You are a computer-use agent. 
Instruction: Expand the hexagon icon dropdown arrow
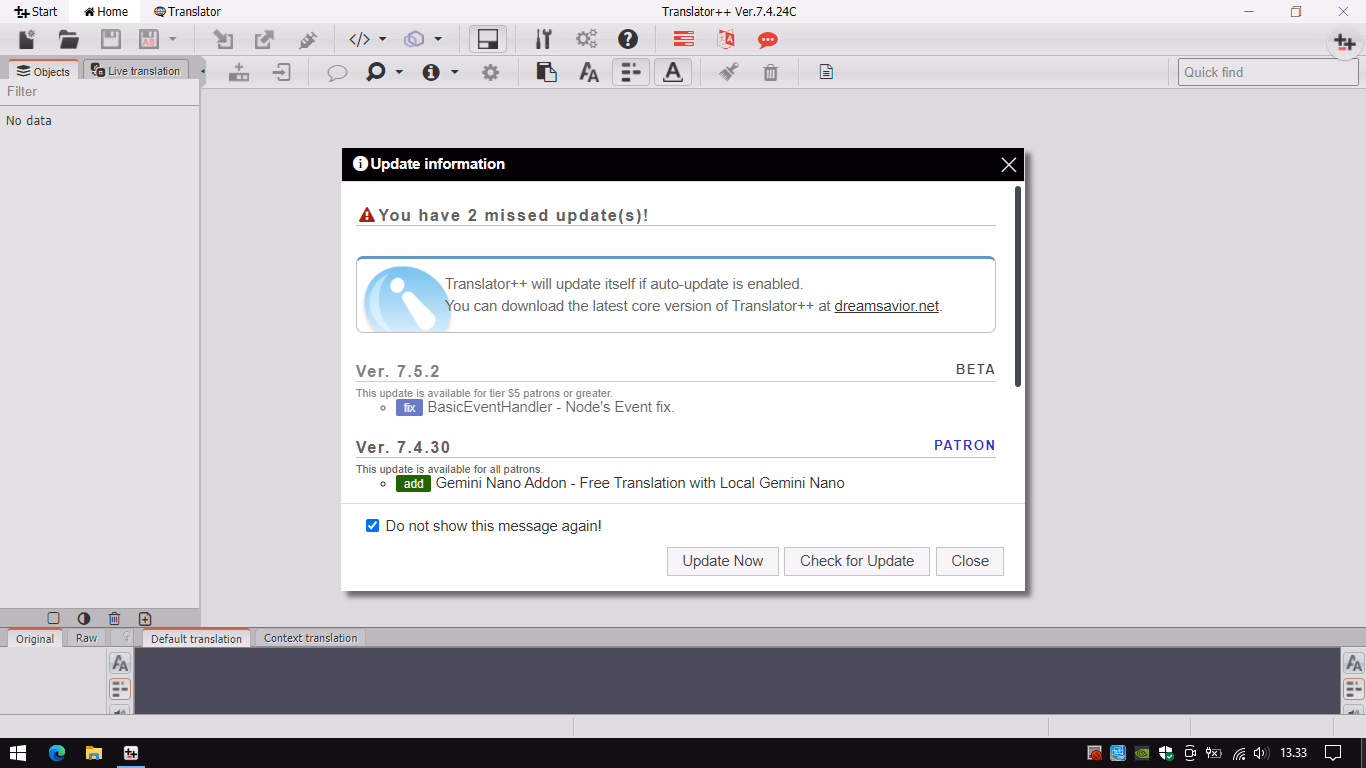[438, 40]
